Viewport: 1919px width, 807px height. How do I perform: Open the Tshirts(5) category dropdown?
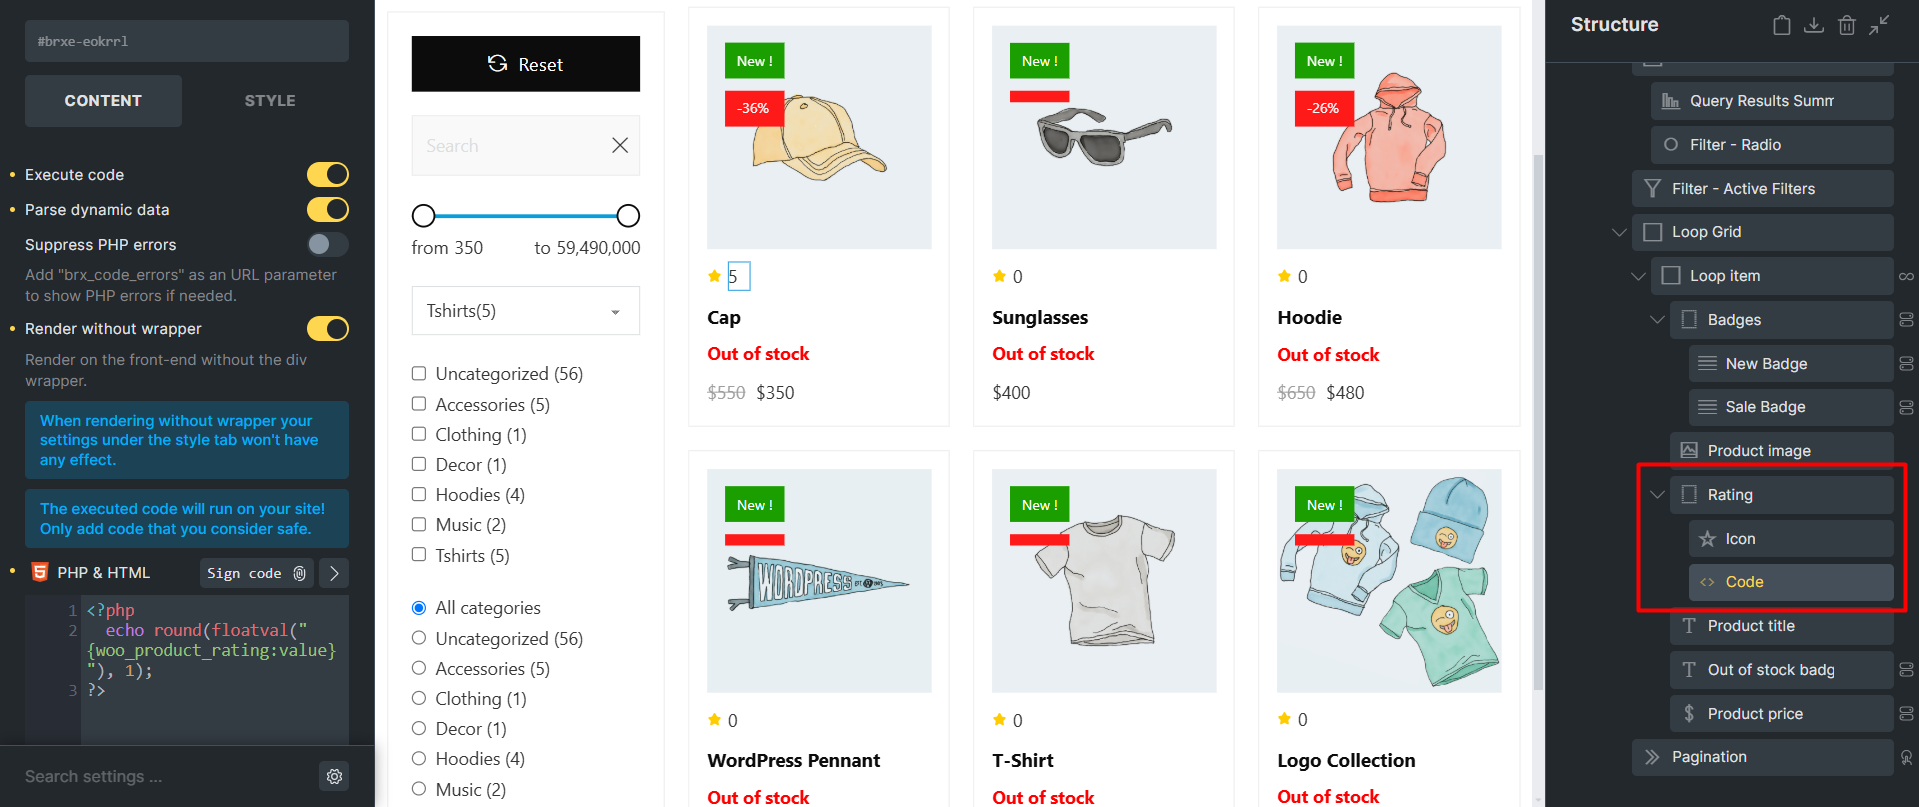click(526, 311)
